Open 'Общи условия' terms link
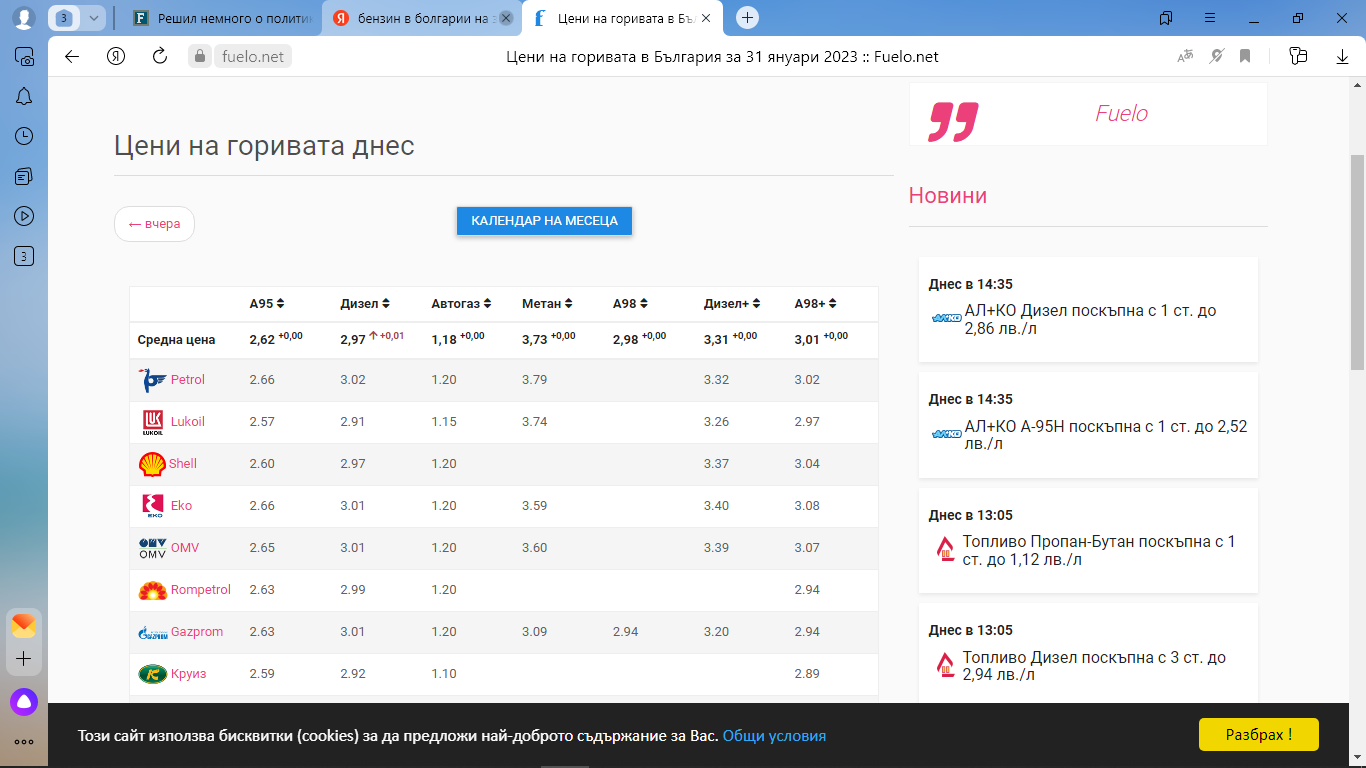 (x=774, y=736)
